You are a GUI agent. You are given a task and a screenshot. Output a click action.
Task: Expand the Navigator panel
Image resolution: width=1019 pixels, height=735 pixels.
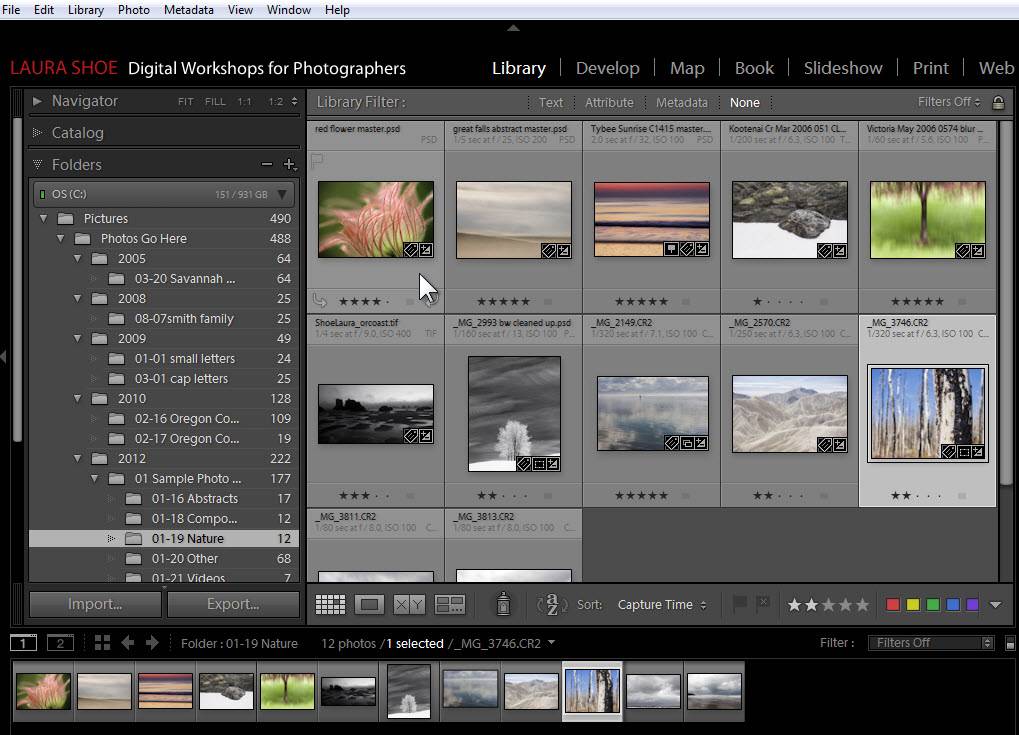point(38,101)
